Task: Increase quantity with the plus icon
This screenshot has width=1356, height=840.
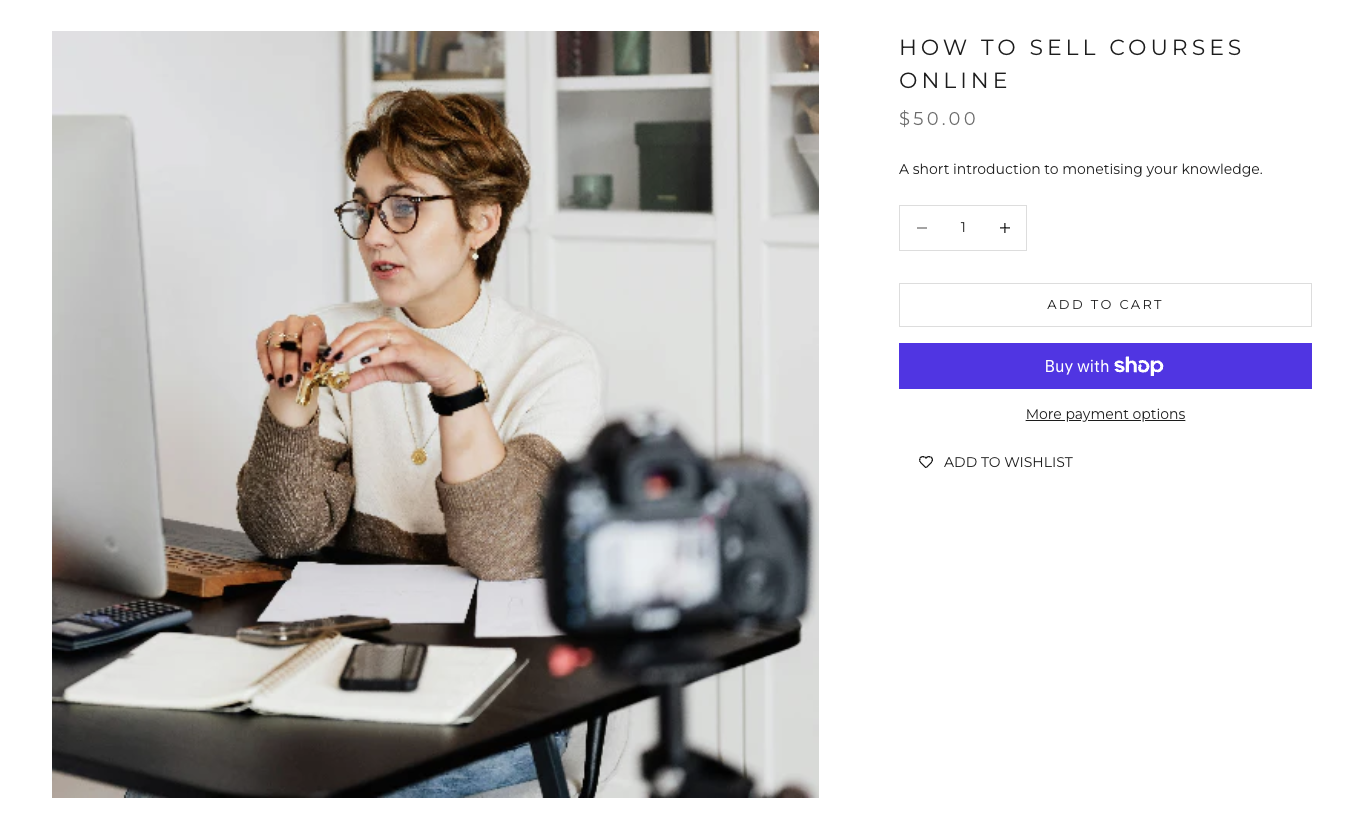Action: [x=1004, y=228]
